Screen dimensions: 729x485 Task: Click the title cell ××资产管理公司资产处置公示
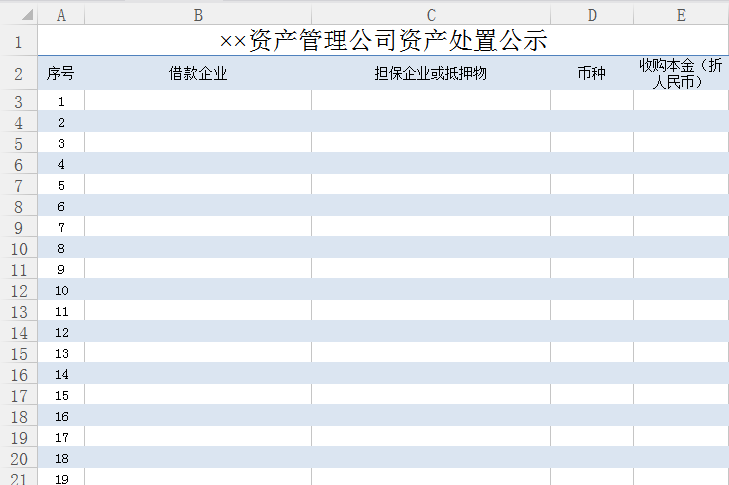(x=383, y=41)
